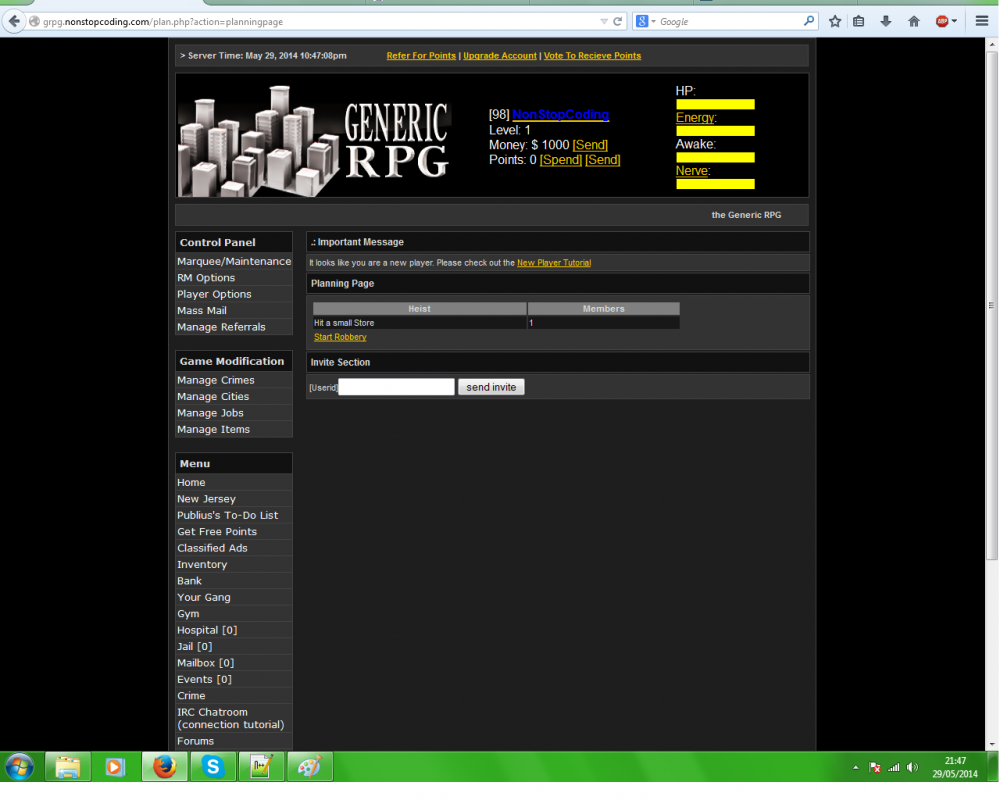Launch Skype from the taskbar

[x=212, y=766]
